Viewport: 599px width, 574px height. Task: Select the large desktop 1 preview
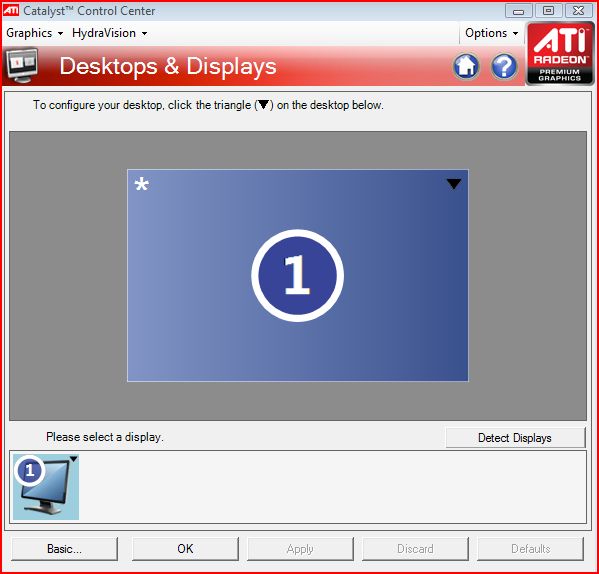pyautogui.click(x=298, y=275)
